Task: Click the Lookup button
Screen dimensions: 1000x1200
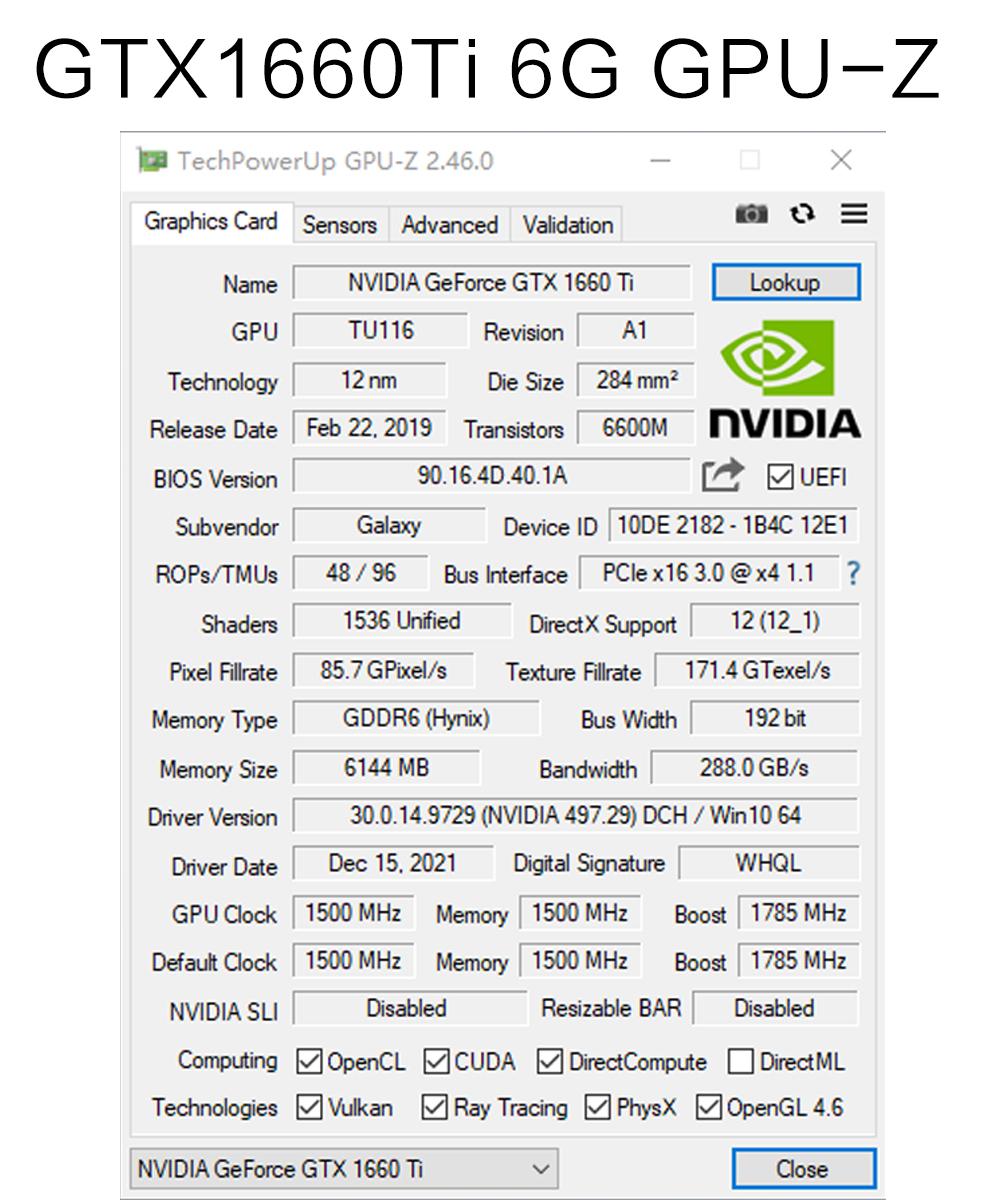Action: (x=785, y=283)
